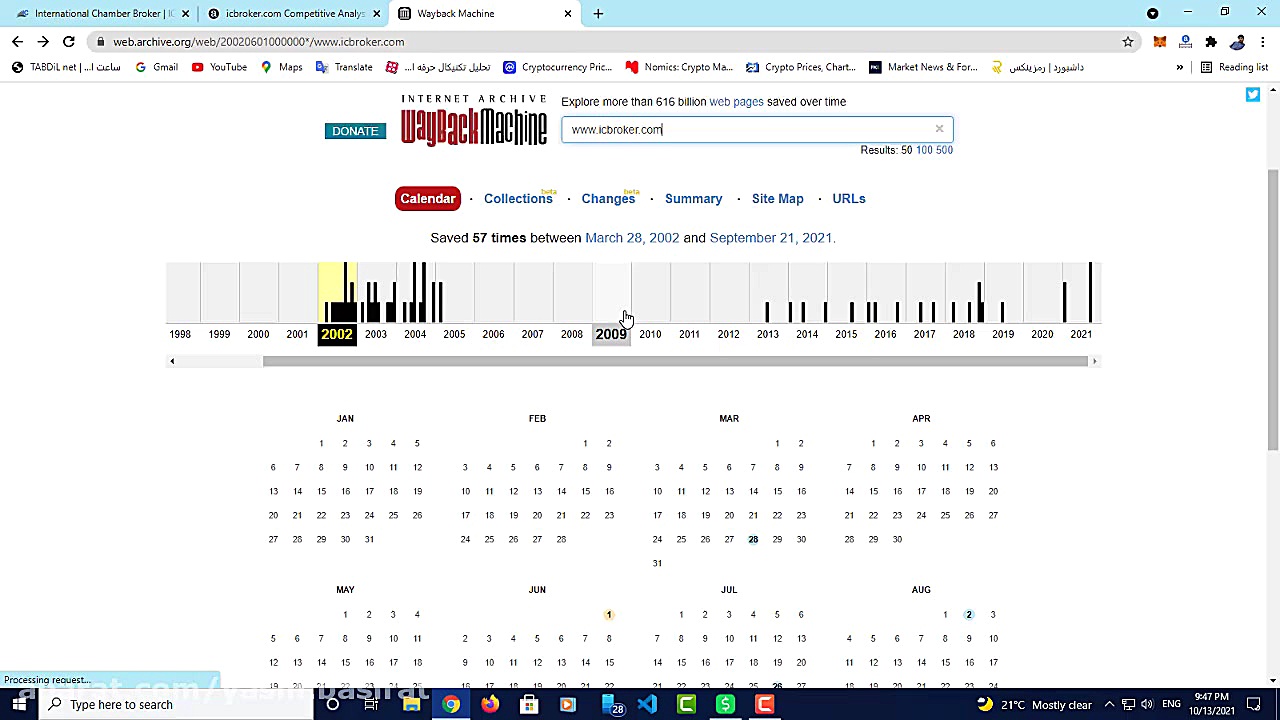This screenshot has height=720, width=1280.
Task: Open the March 28, 2002 capture link
Action: click(632, 238)
